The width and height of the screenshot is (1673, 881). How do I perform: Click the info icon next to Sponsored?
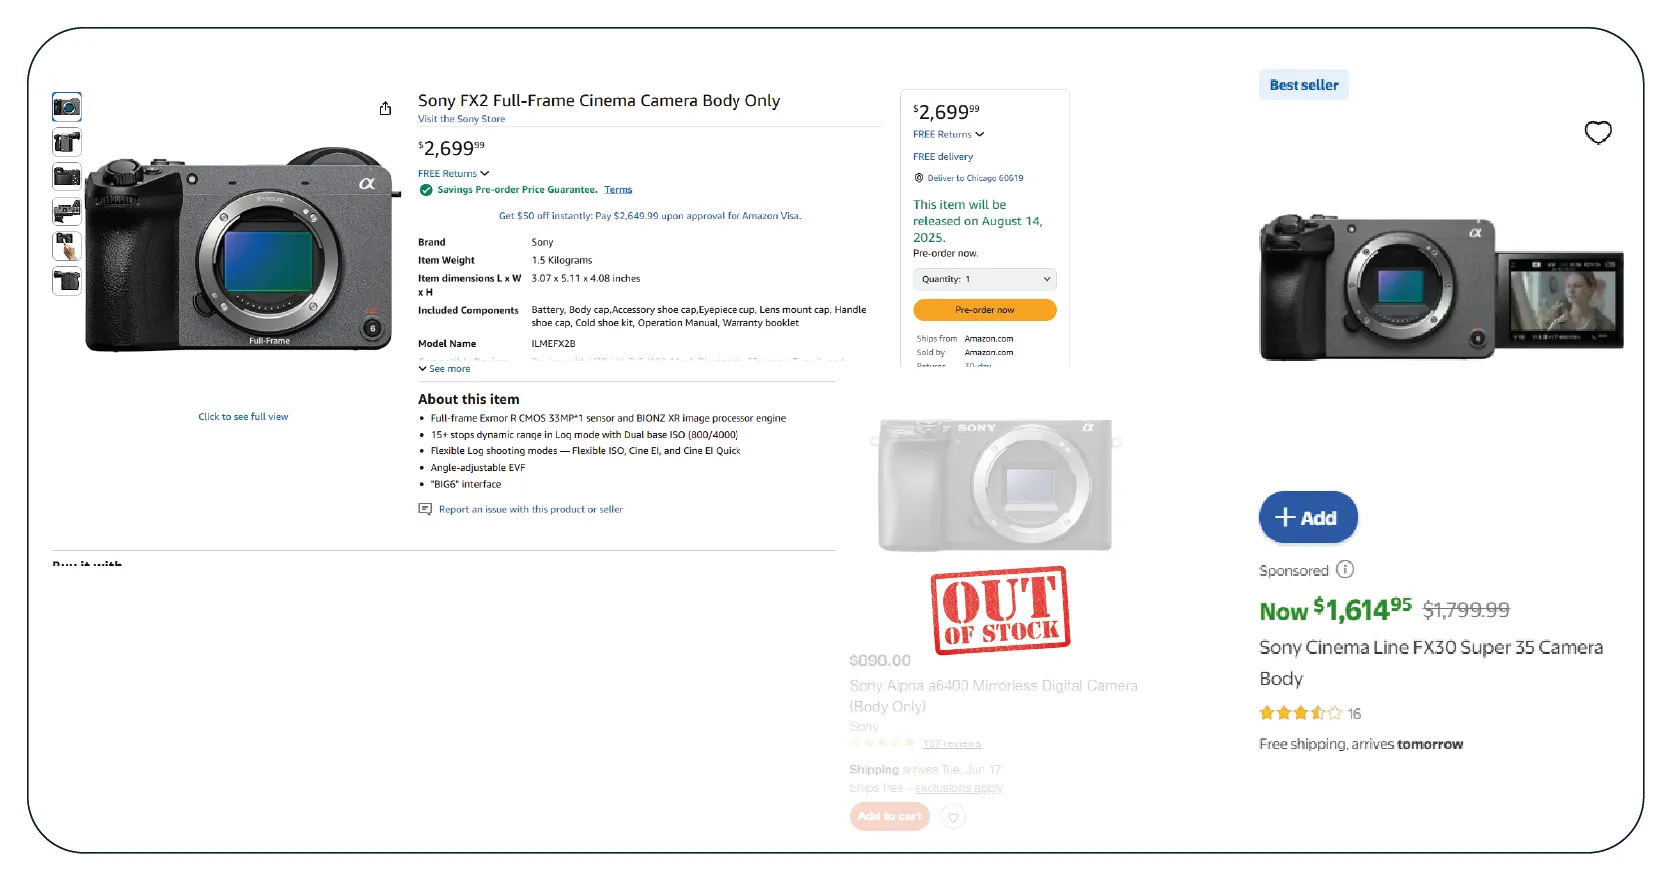click(1345, 570)
